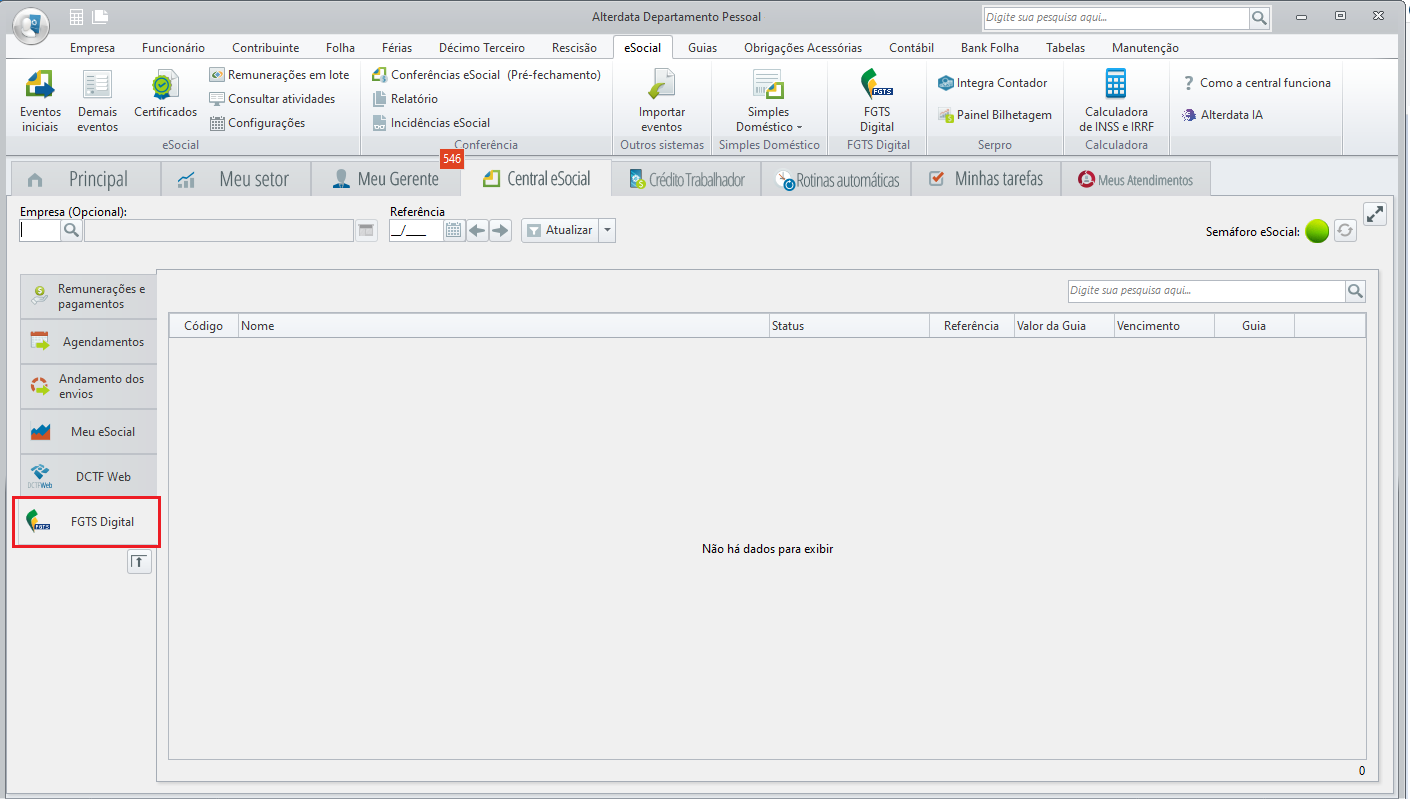Open the Manutenção ribbon tab

[1145, 48]
